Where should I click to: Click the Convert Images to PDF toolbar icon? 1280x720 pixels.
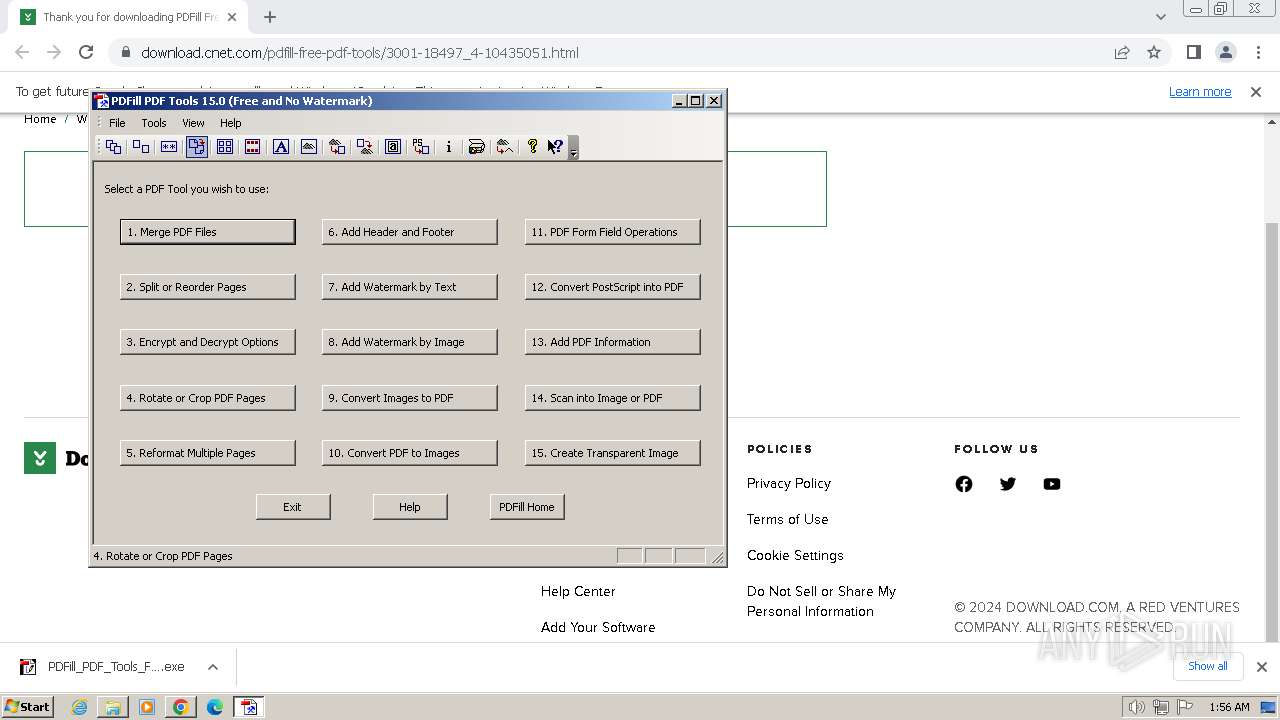pos(337,147)
